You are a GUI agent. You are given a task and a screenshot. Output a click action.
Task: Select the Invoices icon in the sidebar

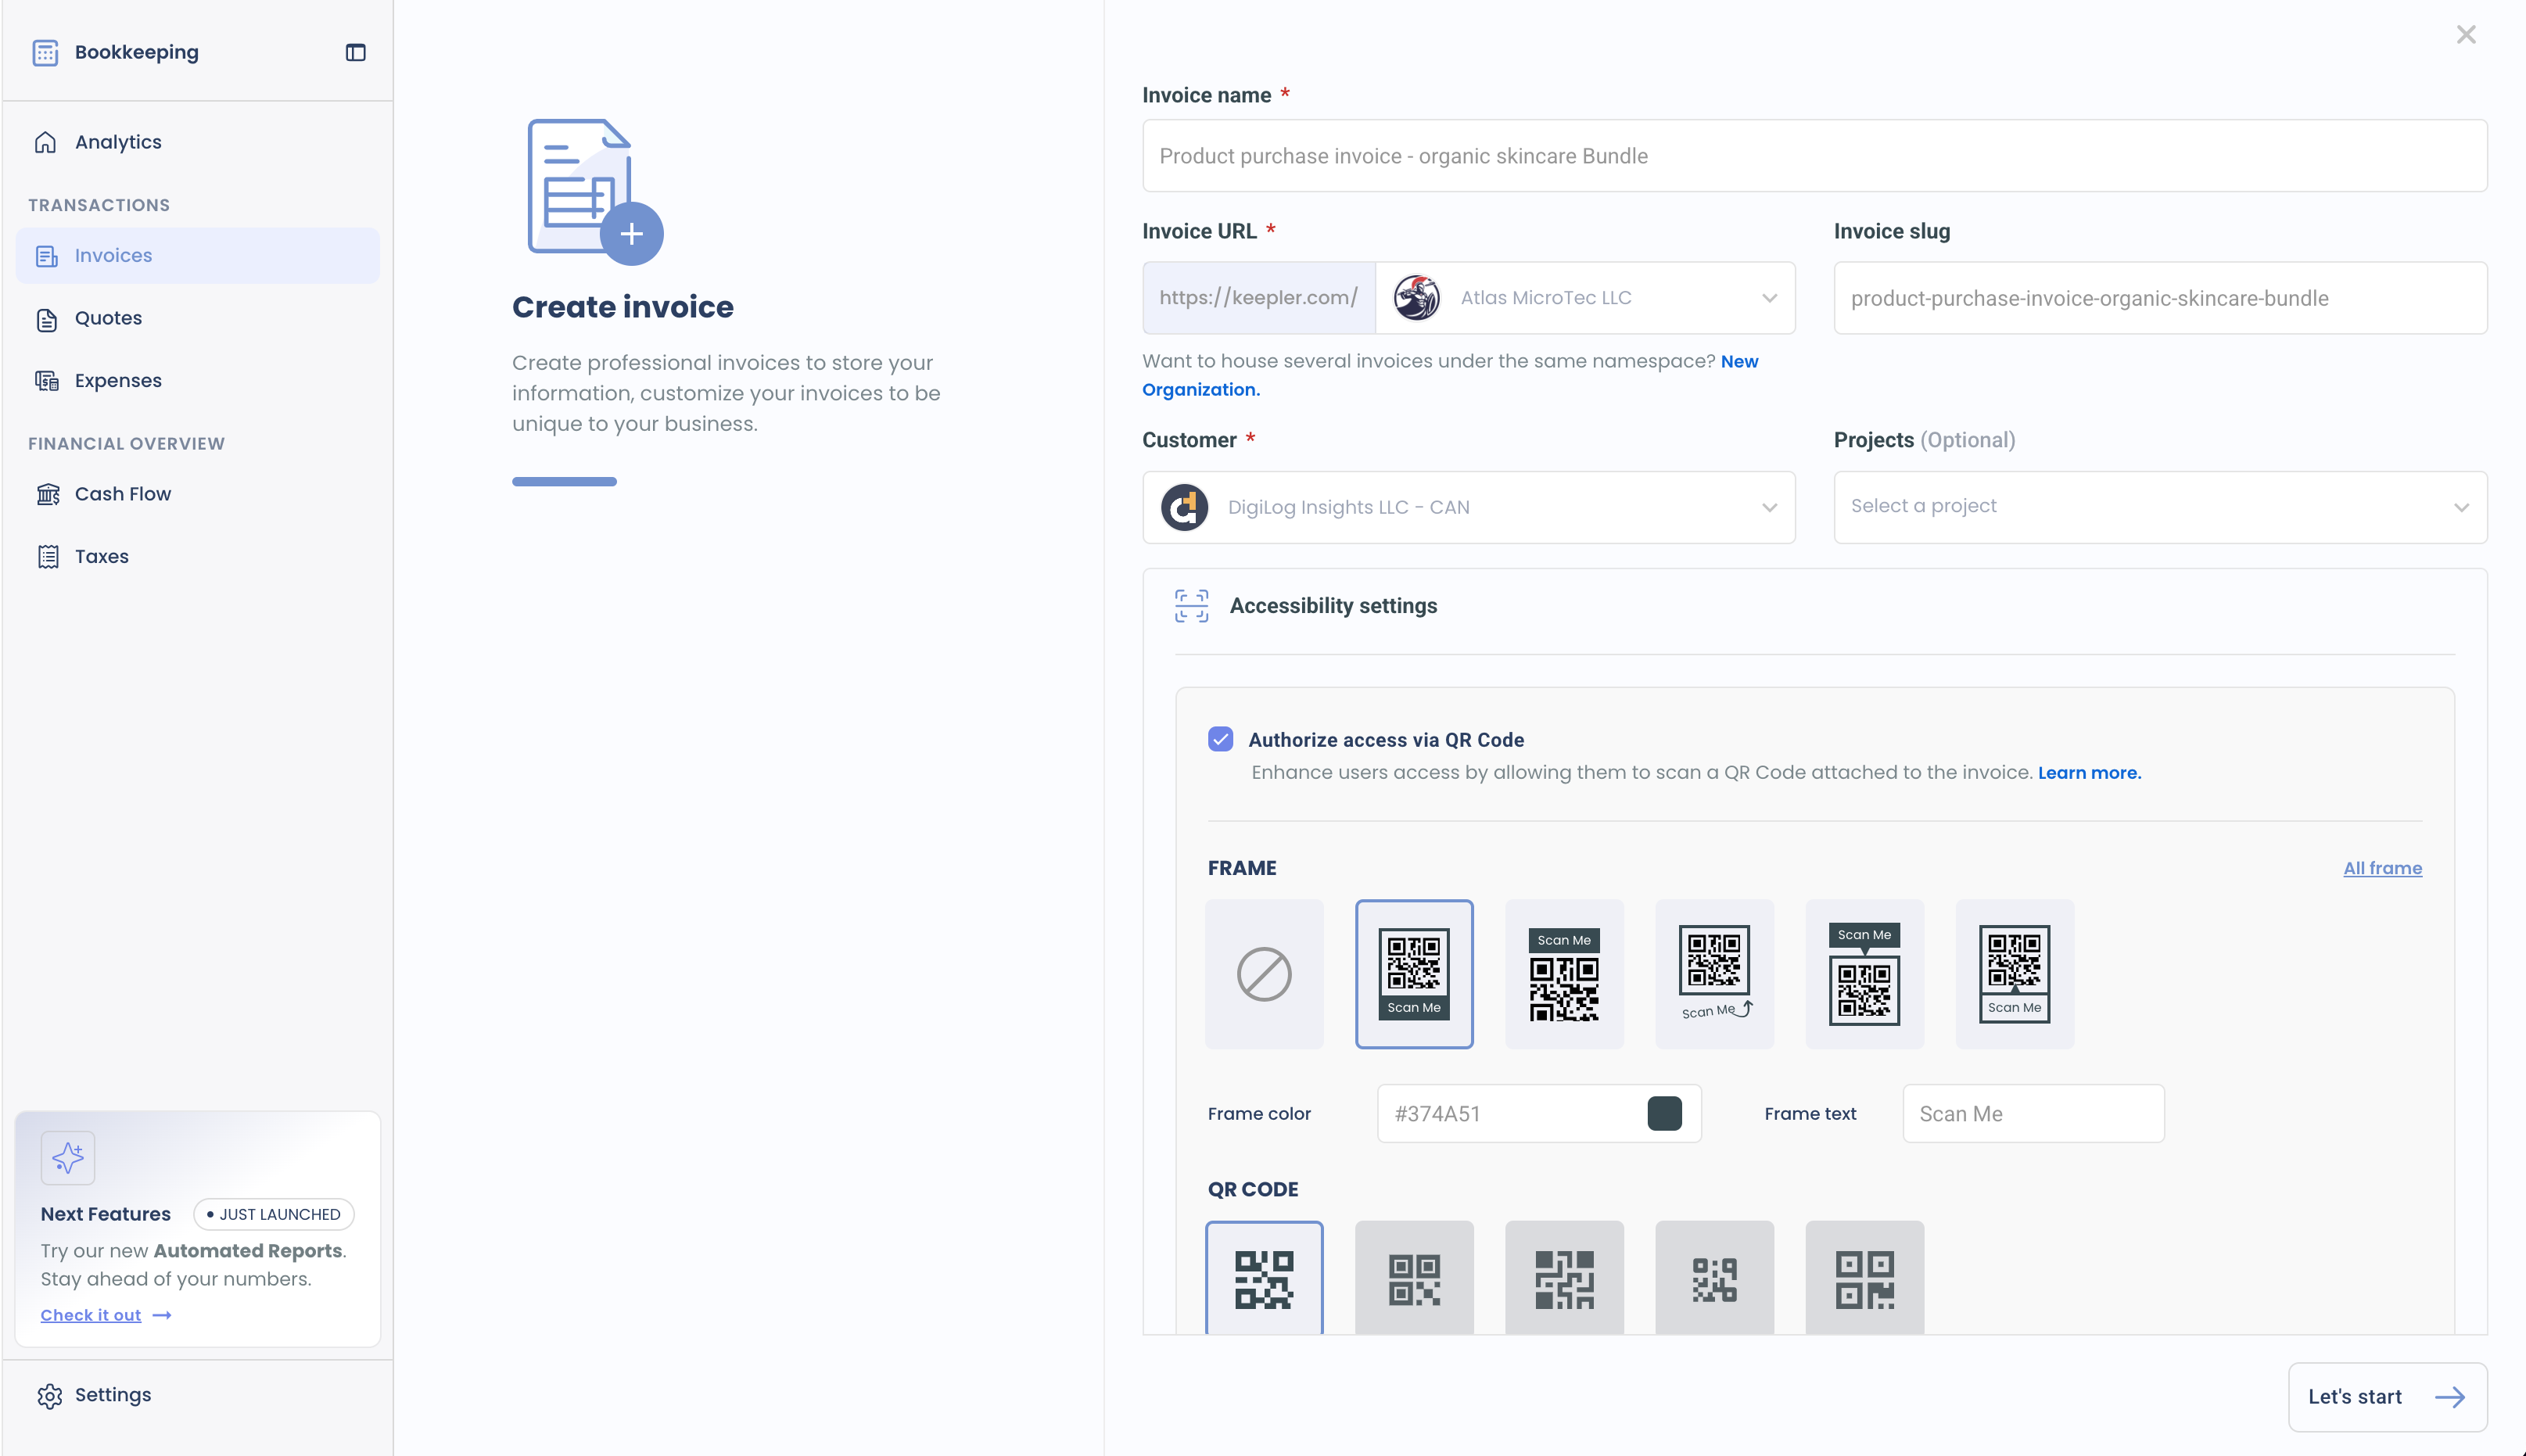[47, 255]
